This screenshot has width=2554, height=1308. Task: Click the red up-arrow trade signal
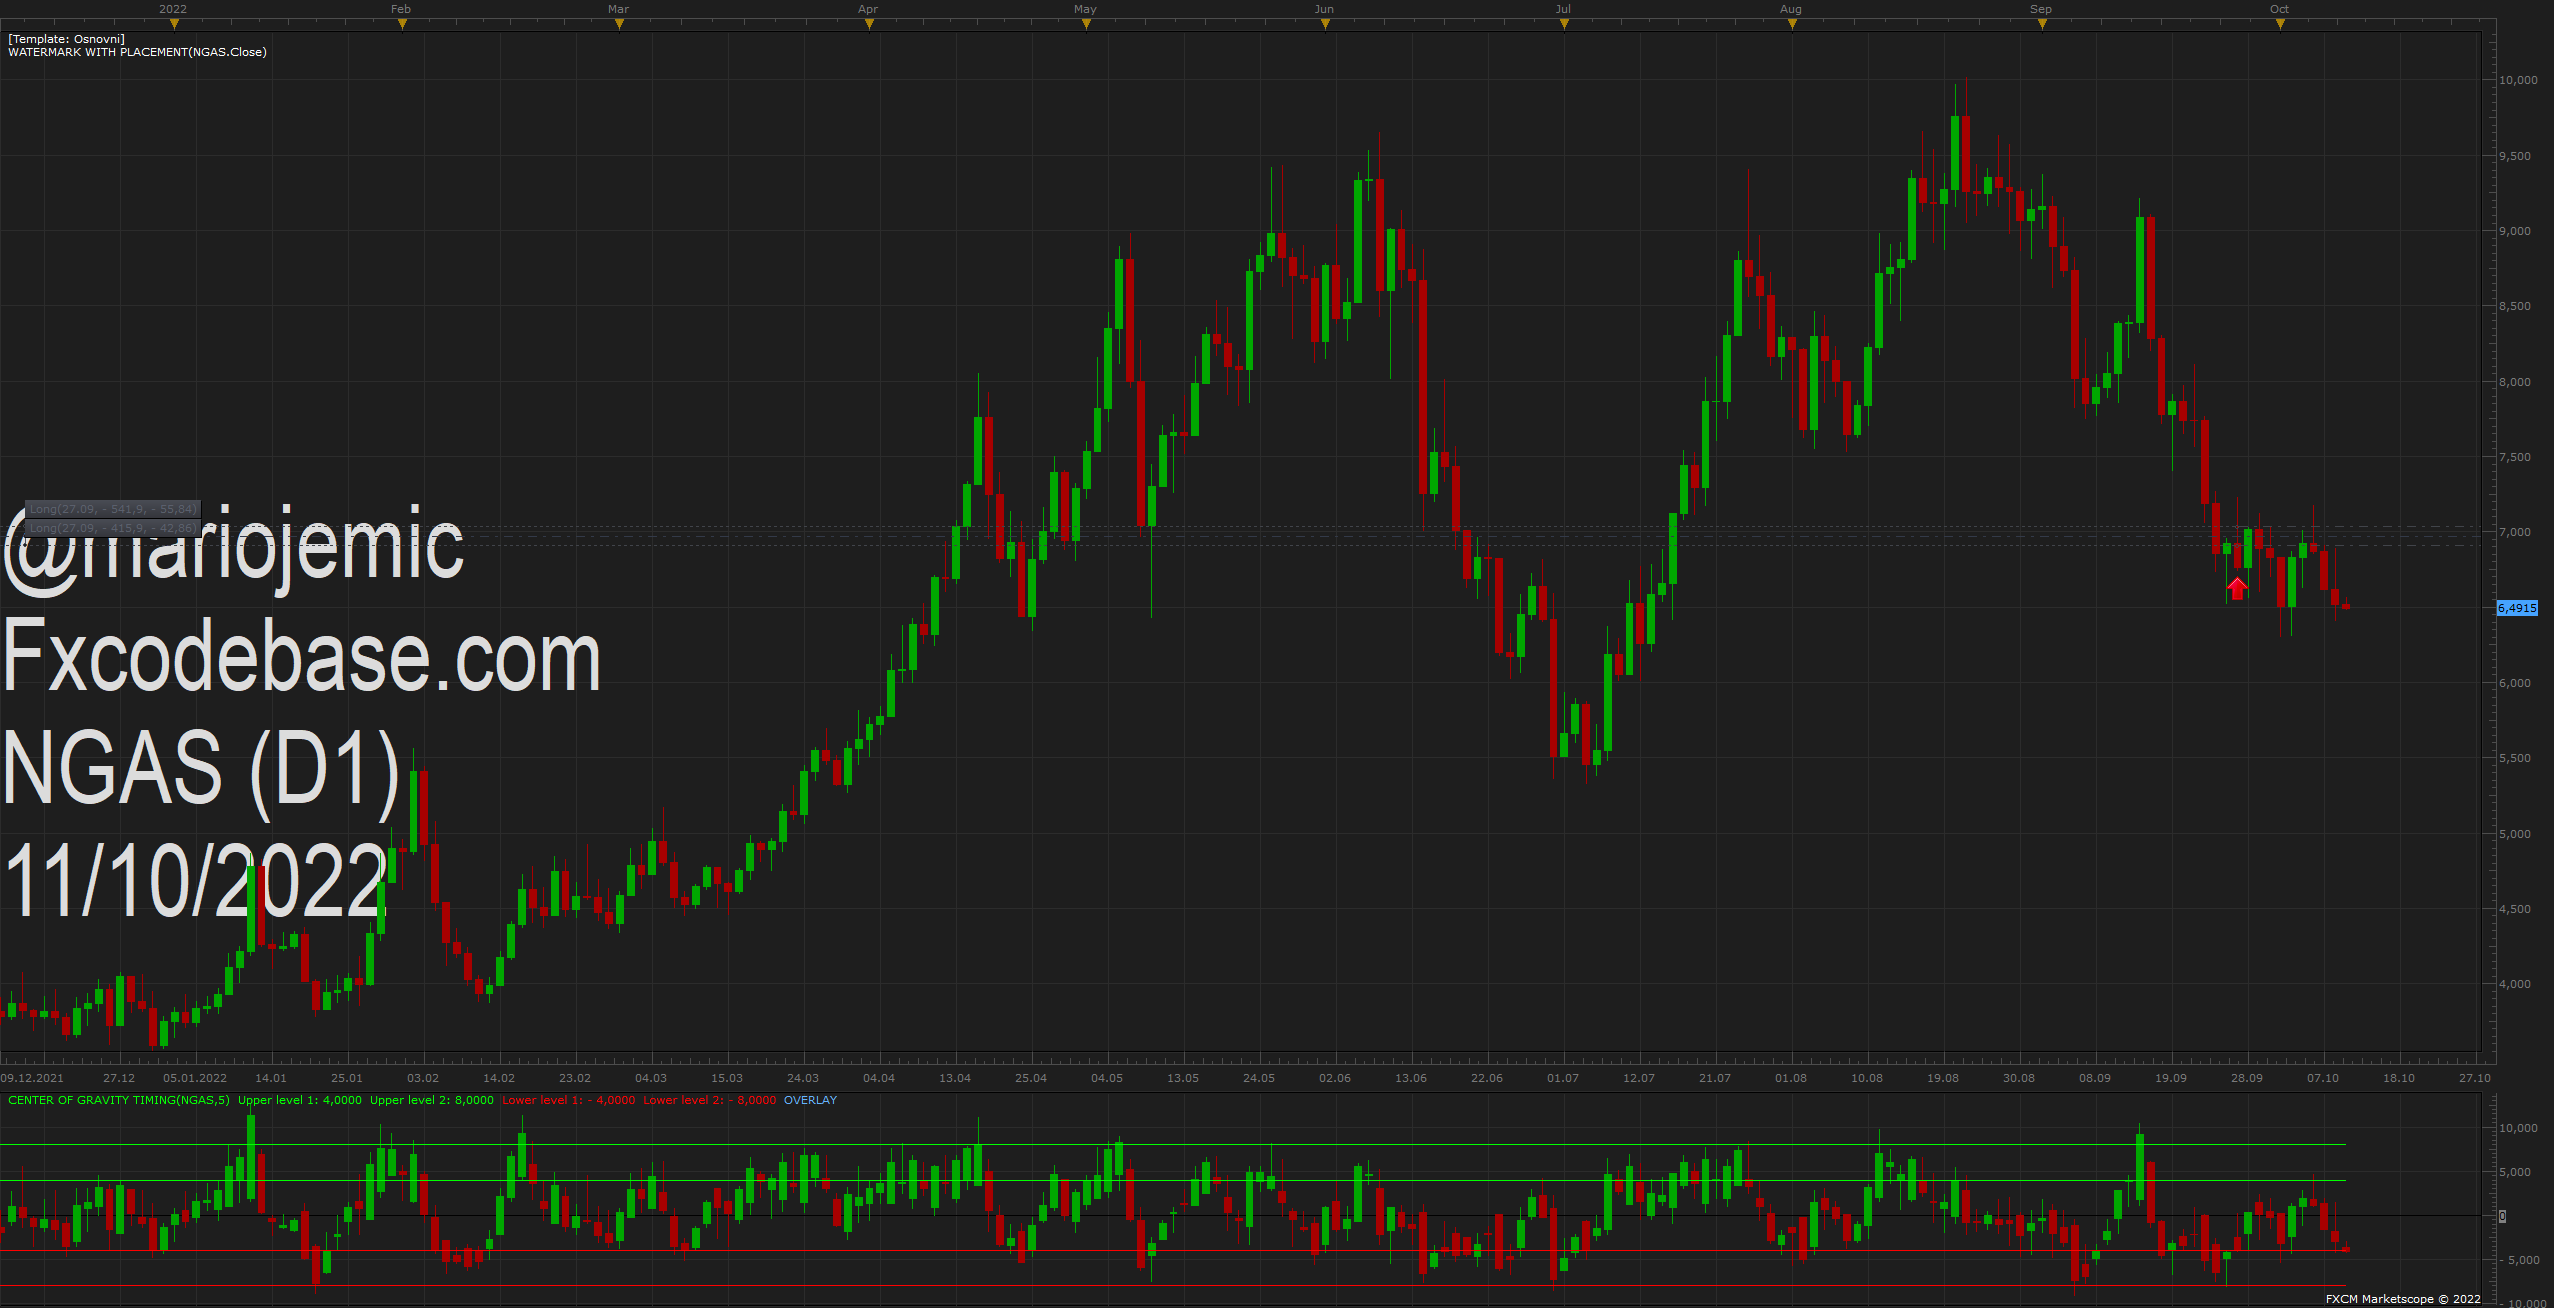2237,588
